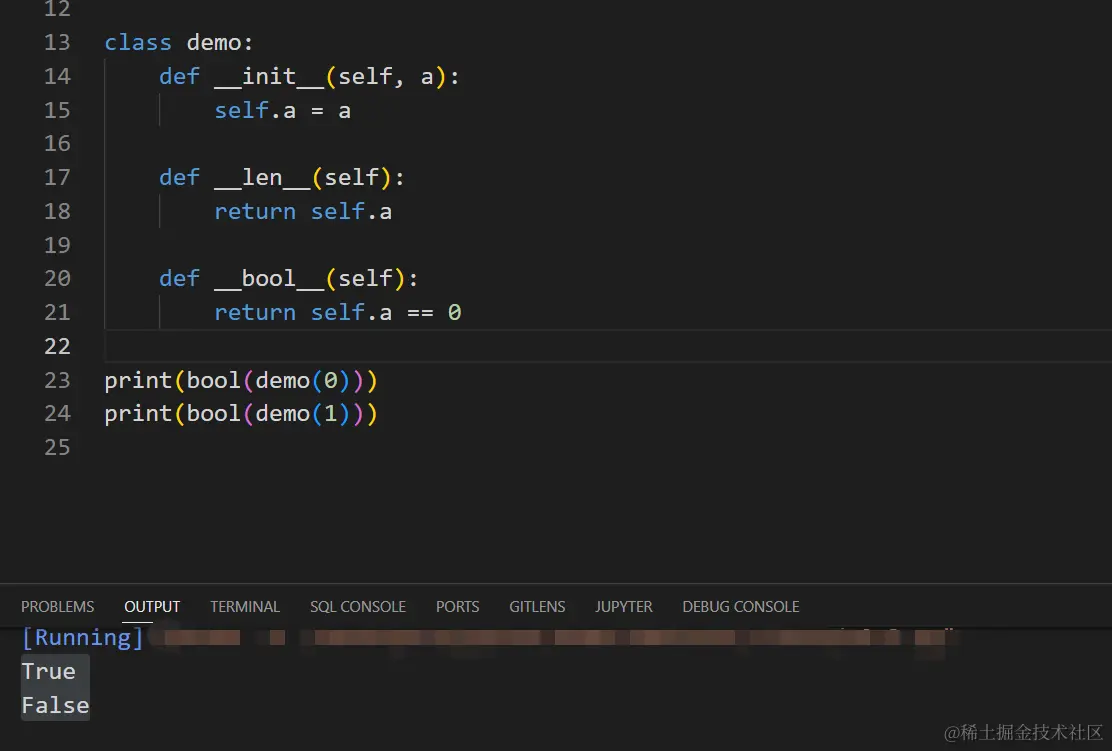
Task: Select the OUTPUT panel tab
Action: point(152,606)
